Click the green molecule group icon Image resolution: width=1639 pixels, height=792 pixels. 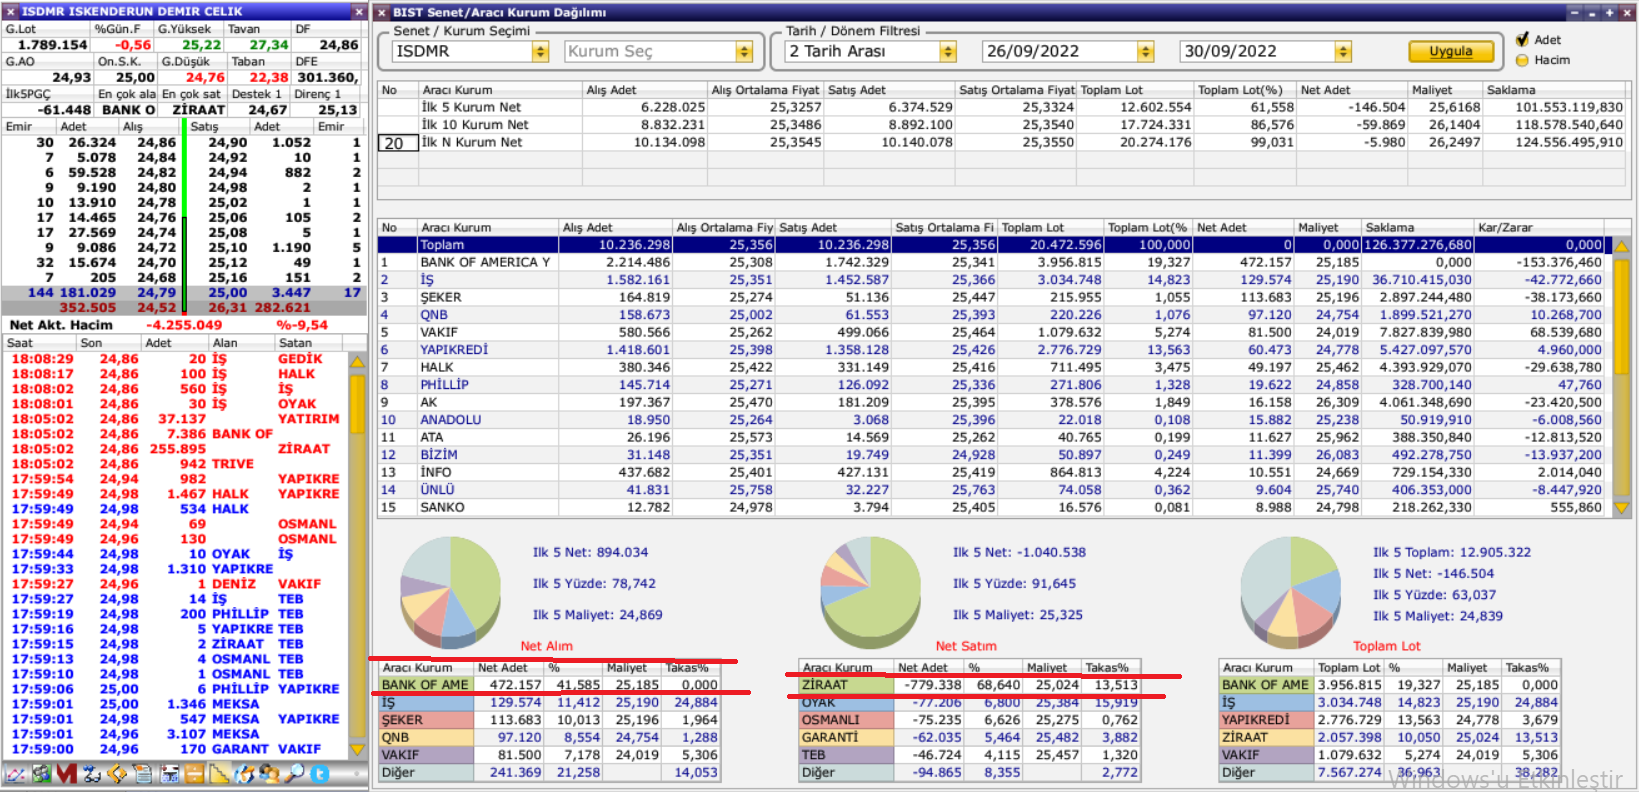(x=41, y=773)
